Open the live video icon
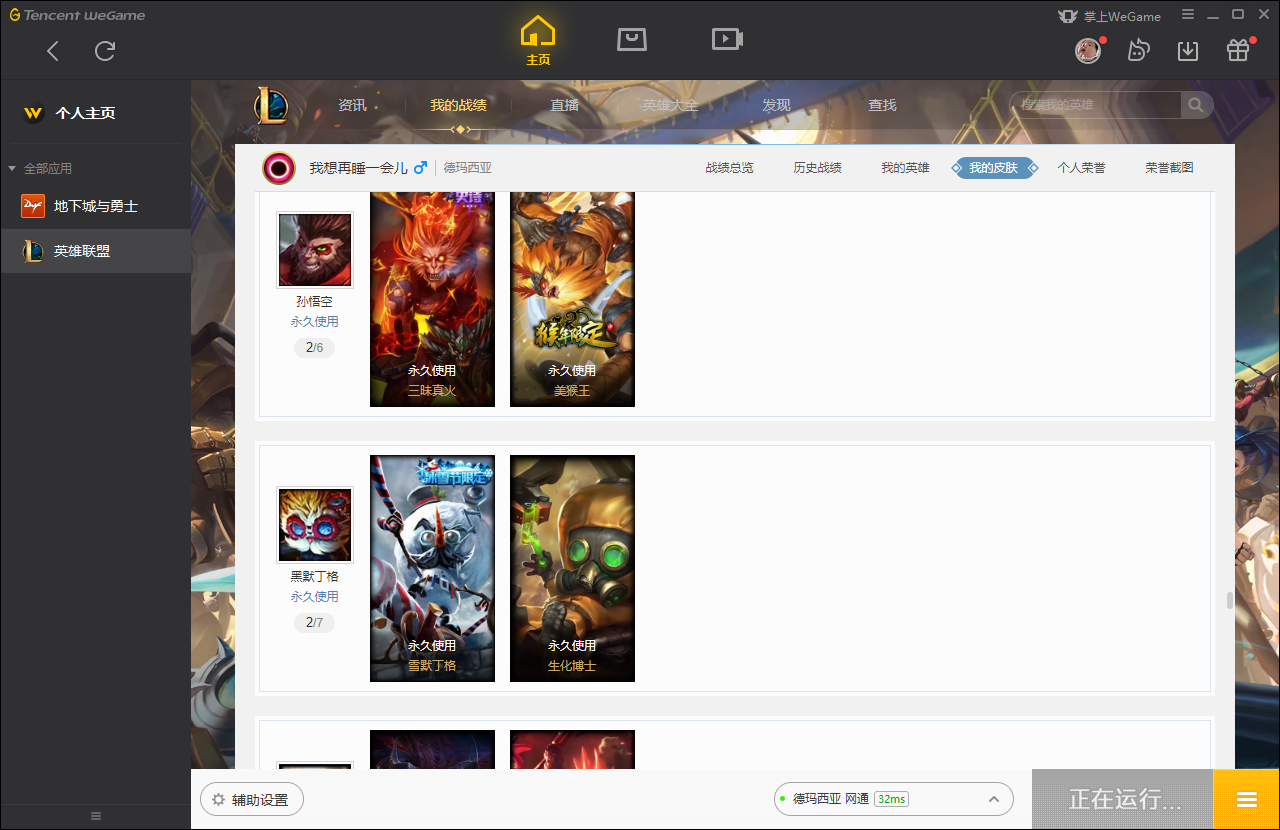This screenshot has height=830, width=1280. [727, 39]
